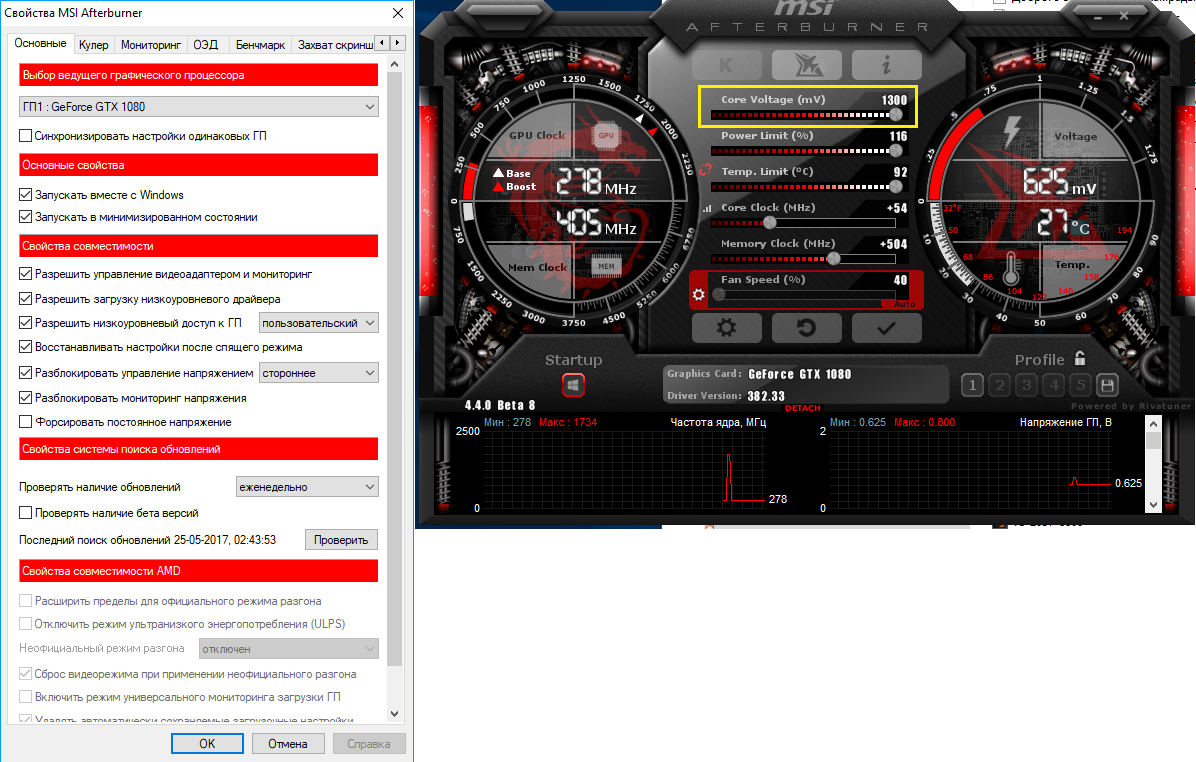Open the Afterburner info button
1196x762 pixels.
[886, 65]
